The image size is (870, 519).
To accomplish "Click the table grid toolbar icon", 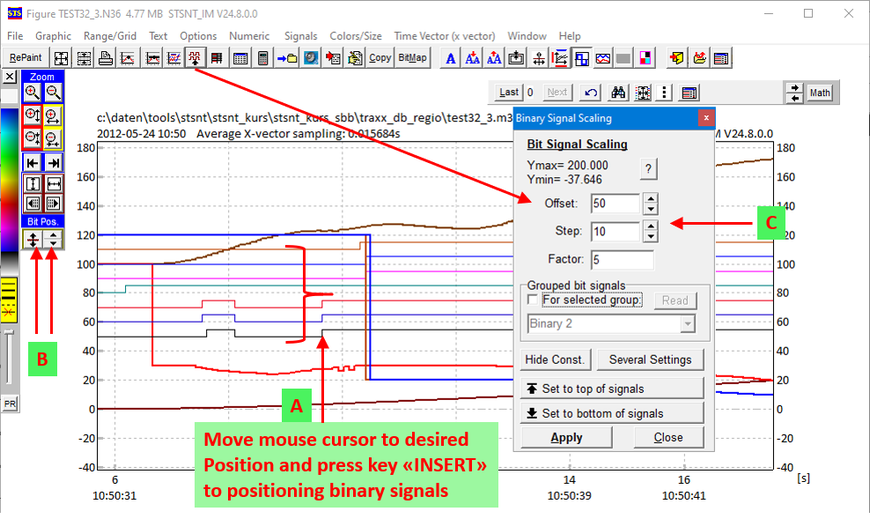I will pos(240,58).
